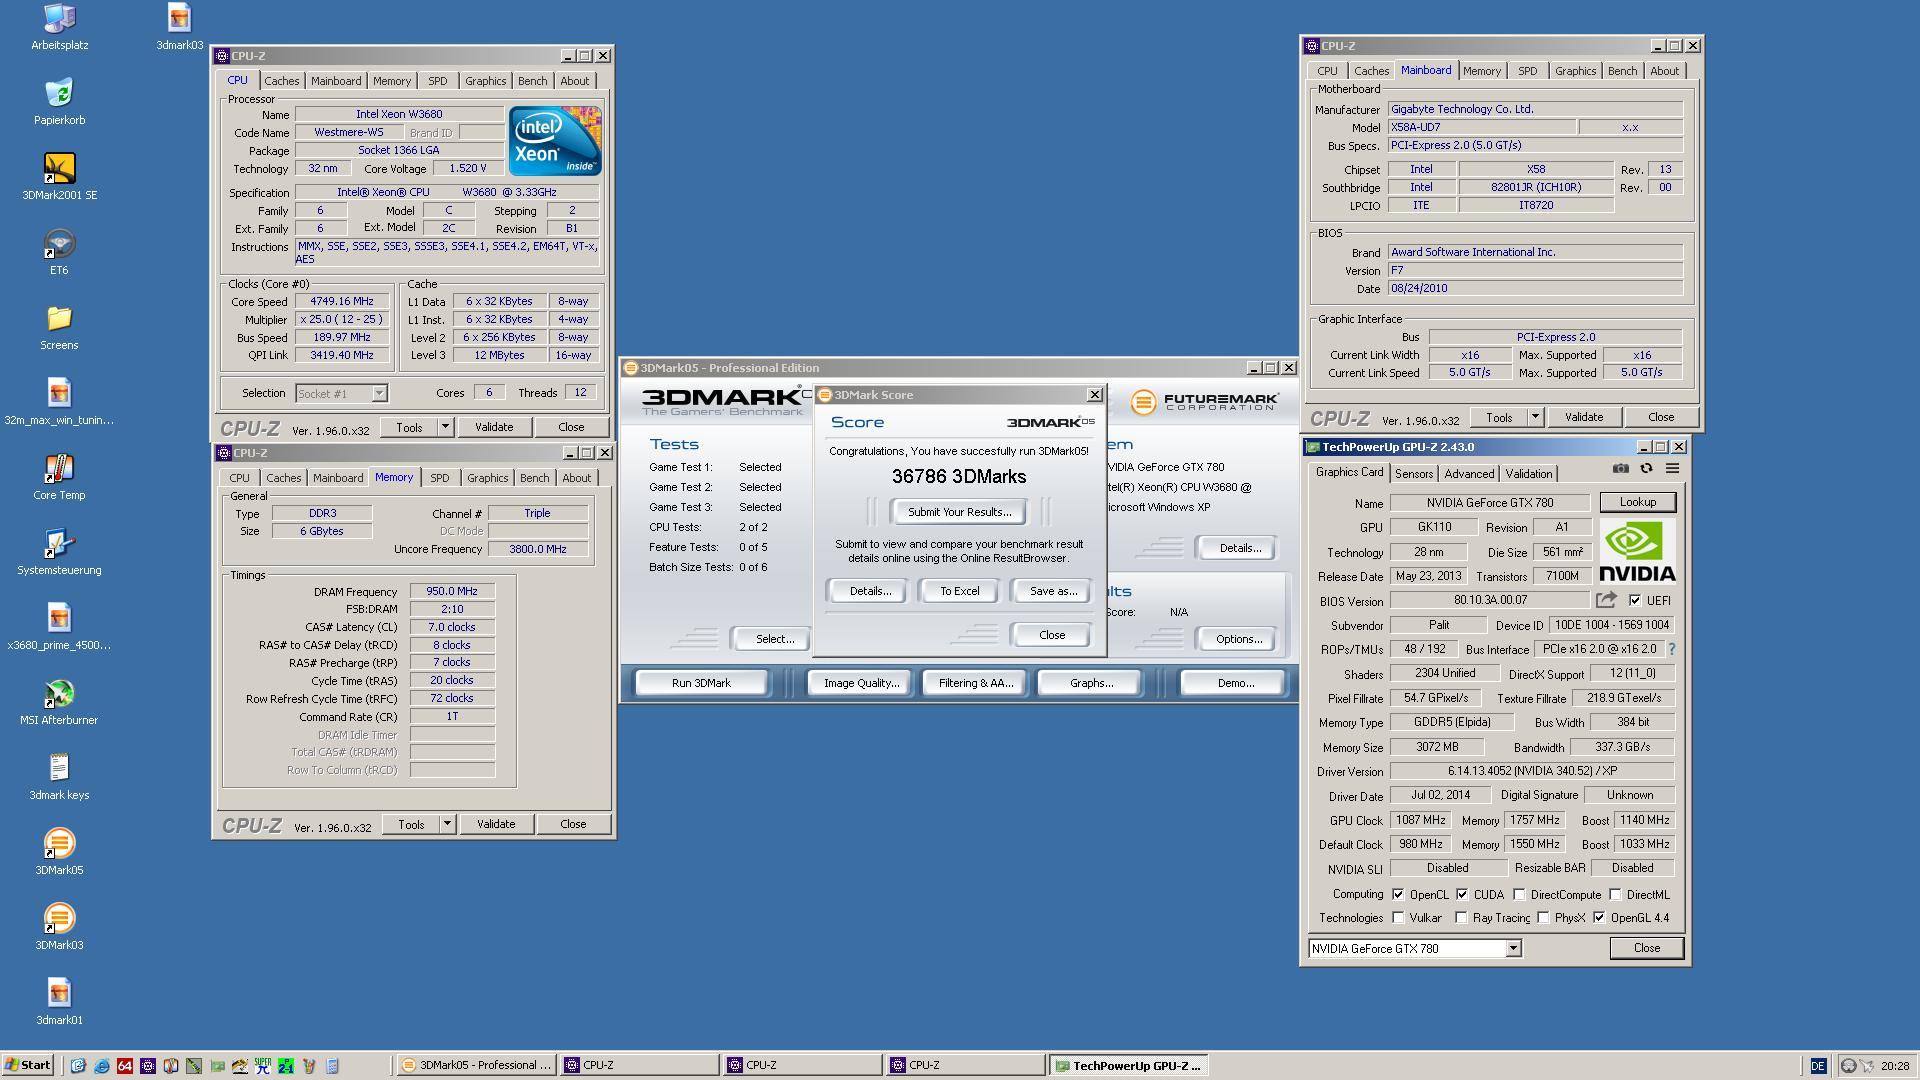Select the TechPowerUp GPU-Z taskbar button
Viewport: 1920px width, 1080px height.
click(1128, 1065)
